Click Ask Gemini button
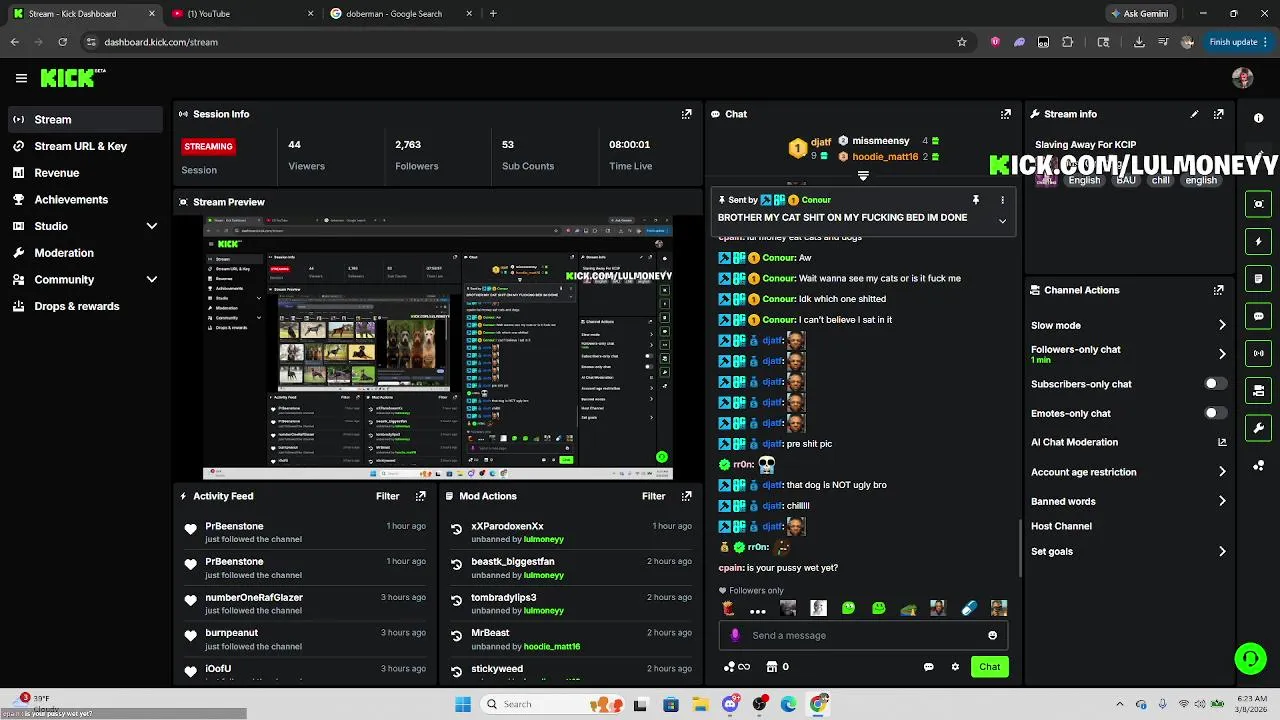The image size is (1280, 720). click(x=1139, y=14)
